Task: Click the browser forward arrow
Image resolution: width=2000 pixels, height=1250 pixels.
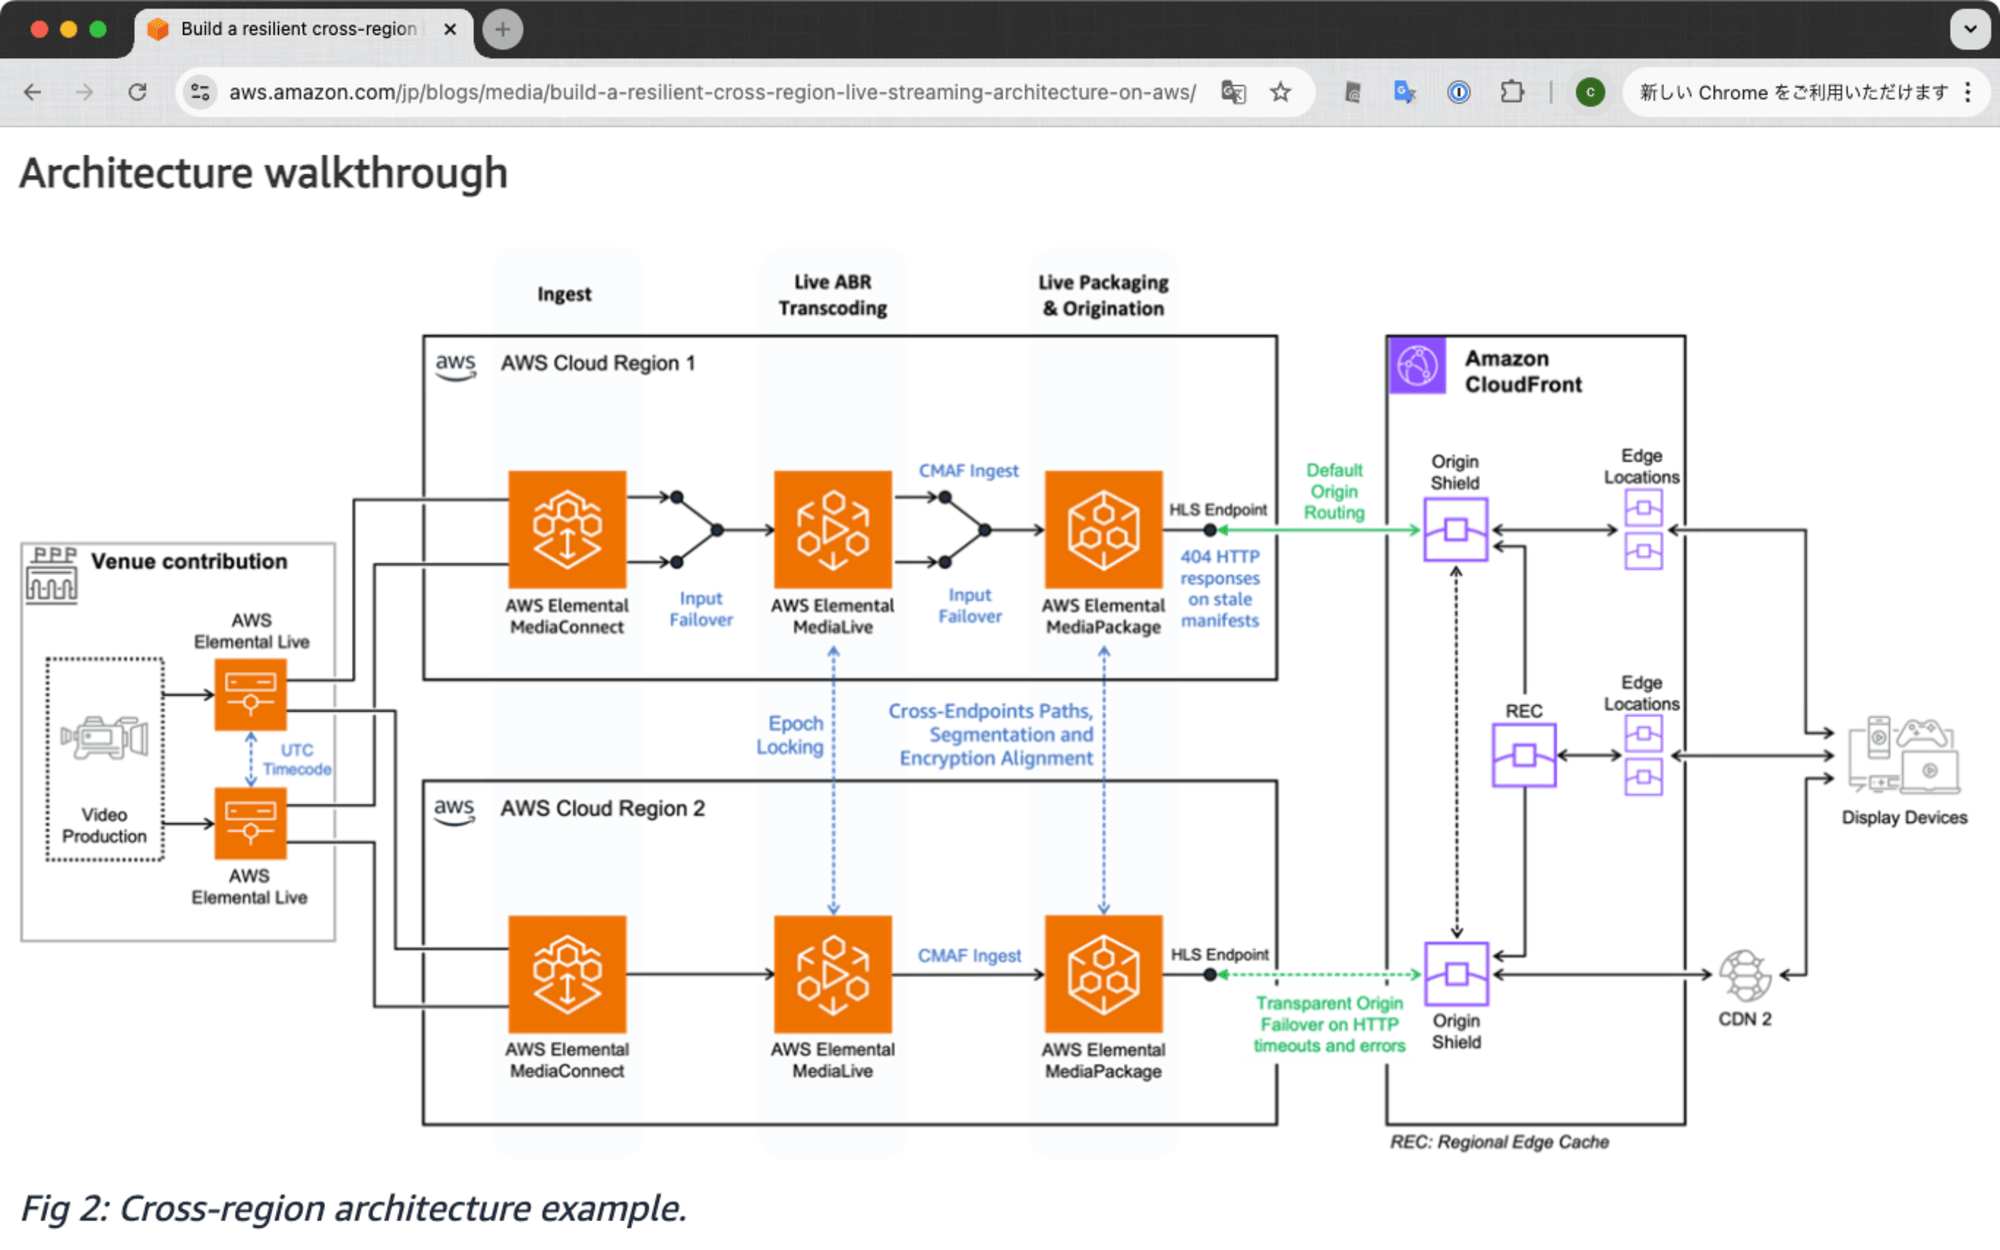Action: click(85, 92)
